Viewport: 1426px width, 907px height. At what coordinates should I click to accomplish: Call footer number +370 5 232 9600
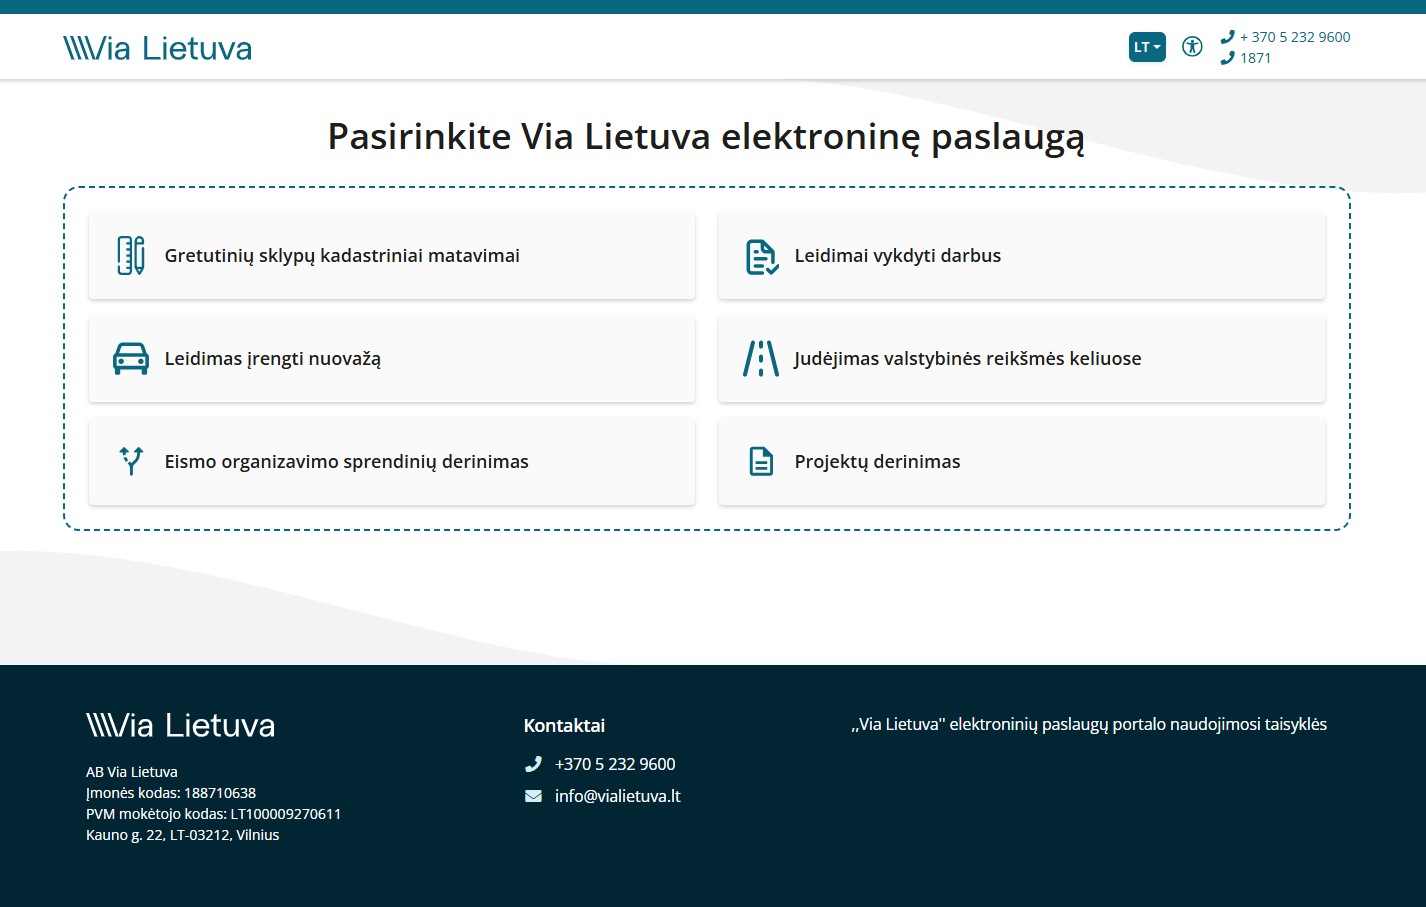coord(615,764)
